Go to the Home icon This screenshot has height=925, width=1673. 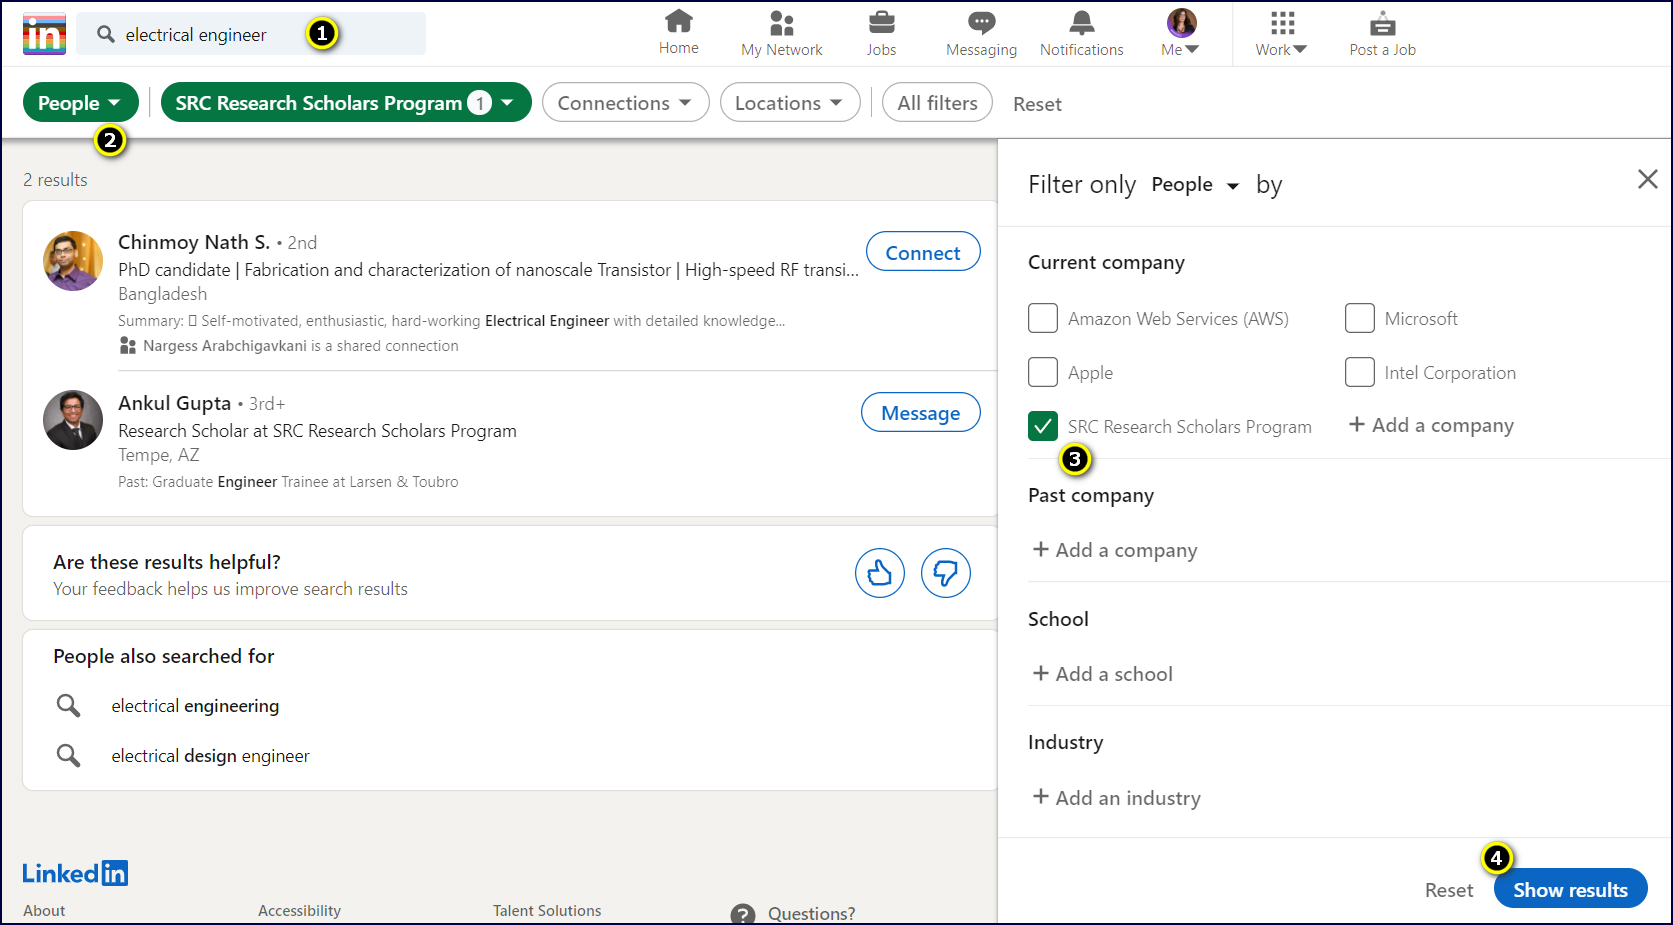tap(679, 21)
